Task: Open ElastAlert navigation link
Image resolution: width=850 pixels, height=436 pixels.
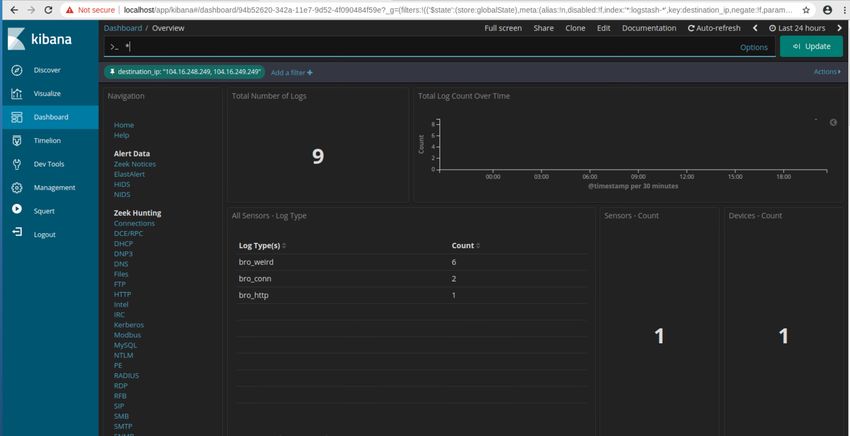Action: tap(129, 174)
